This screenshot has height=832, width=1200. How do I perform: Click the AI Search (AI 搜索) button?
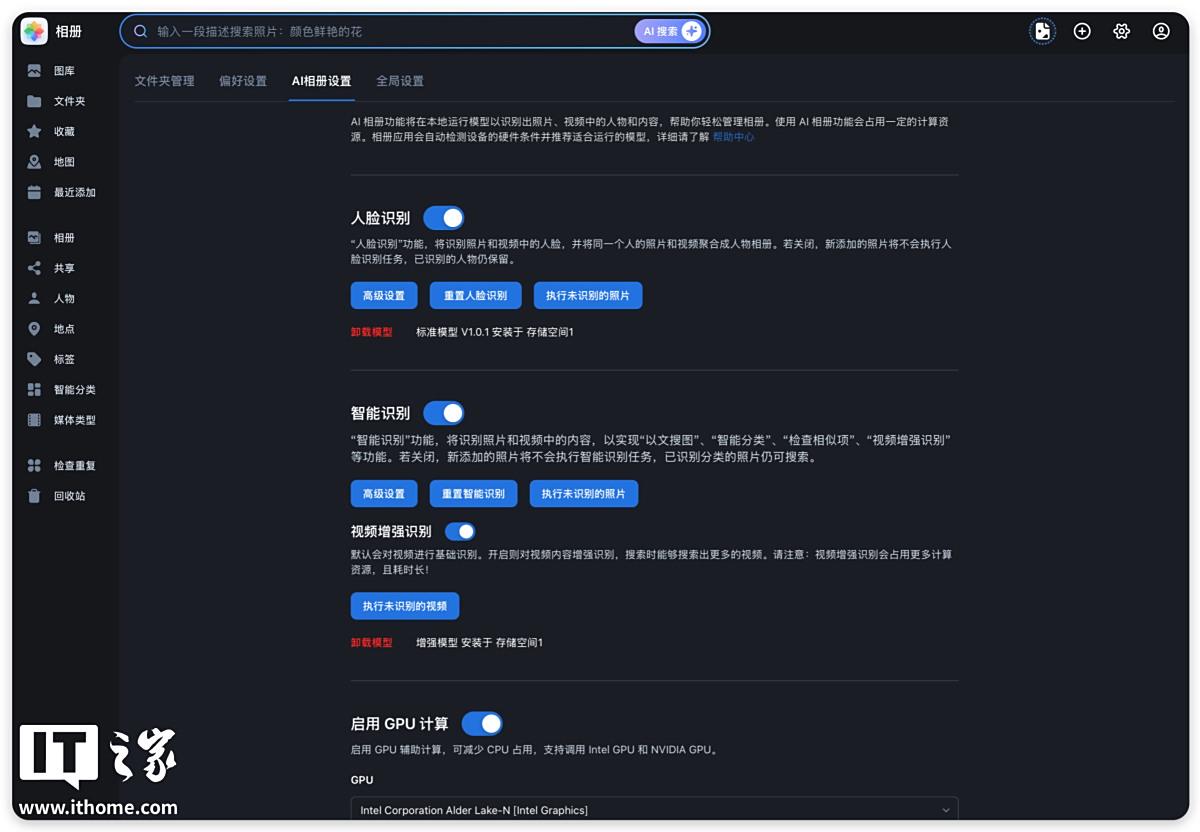point(669,31)
